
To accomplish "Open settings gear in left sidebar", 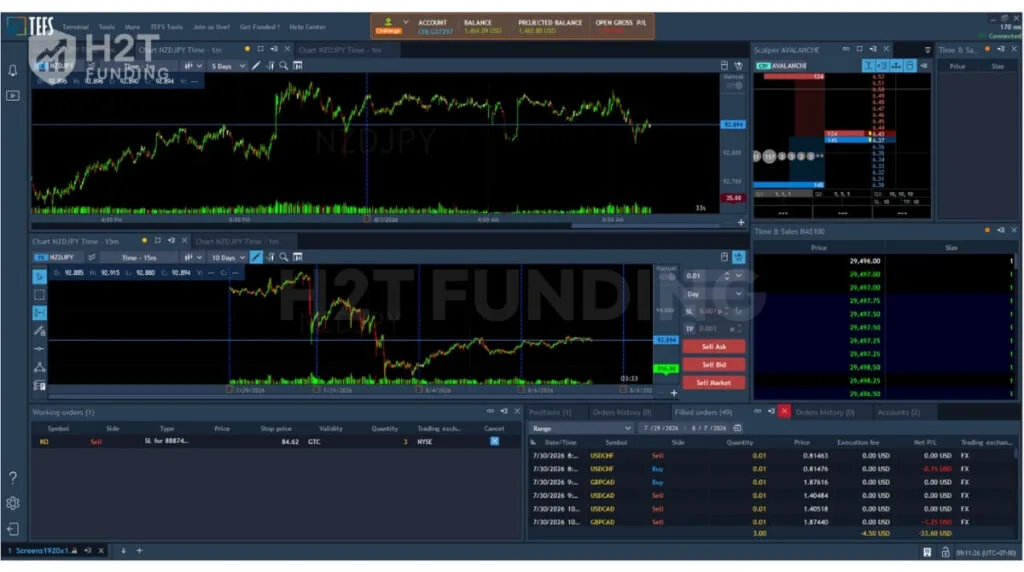I will (x=12, y=503).
